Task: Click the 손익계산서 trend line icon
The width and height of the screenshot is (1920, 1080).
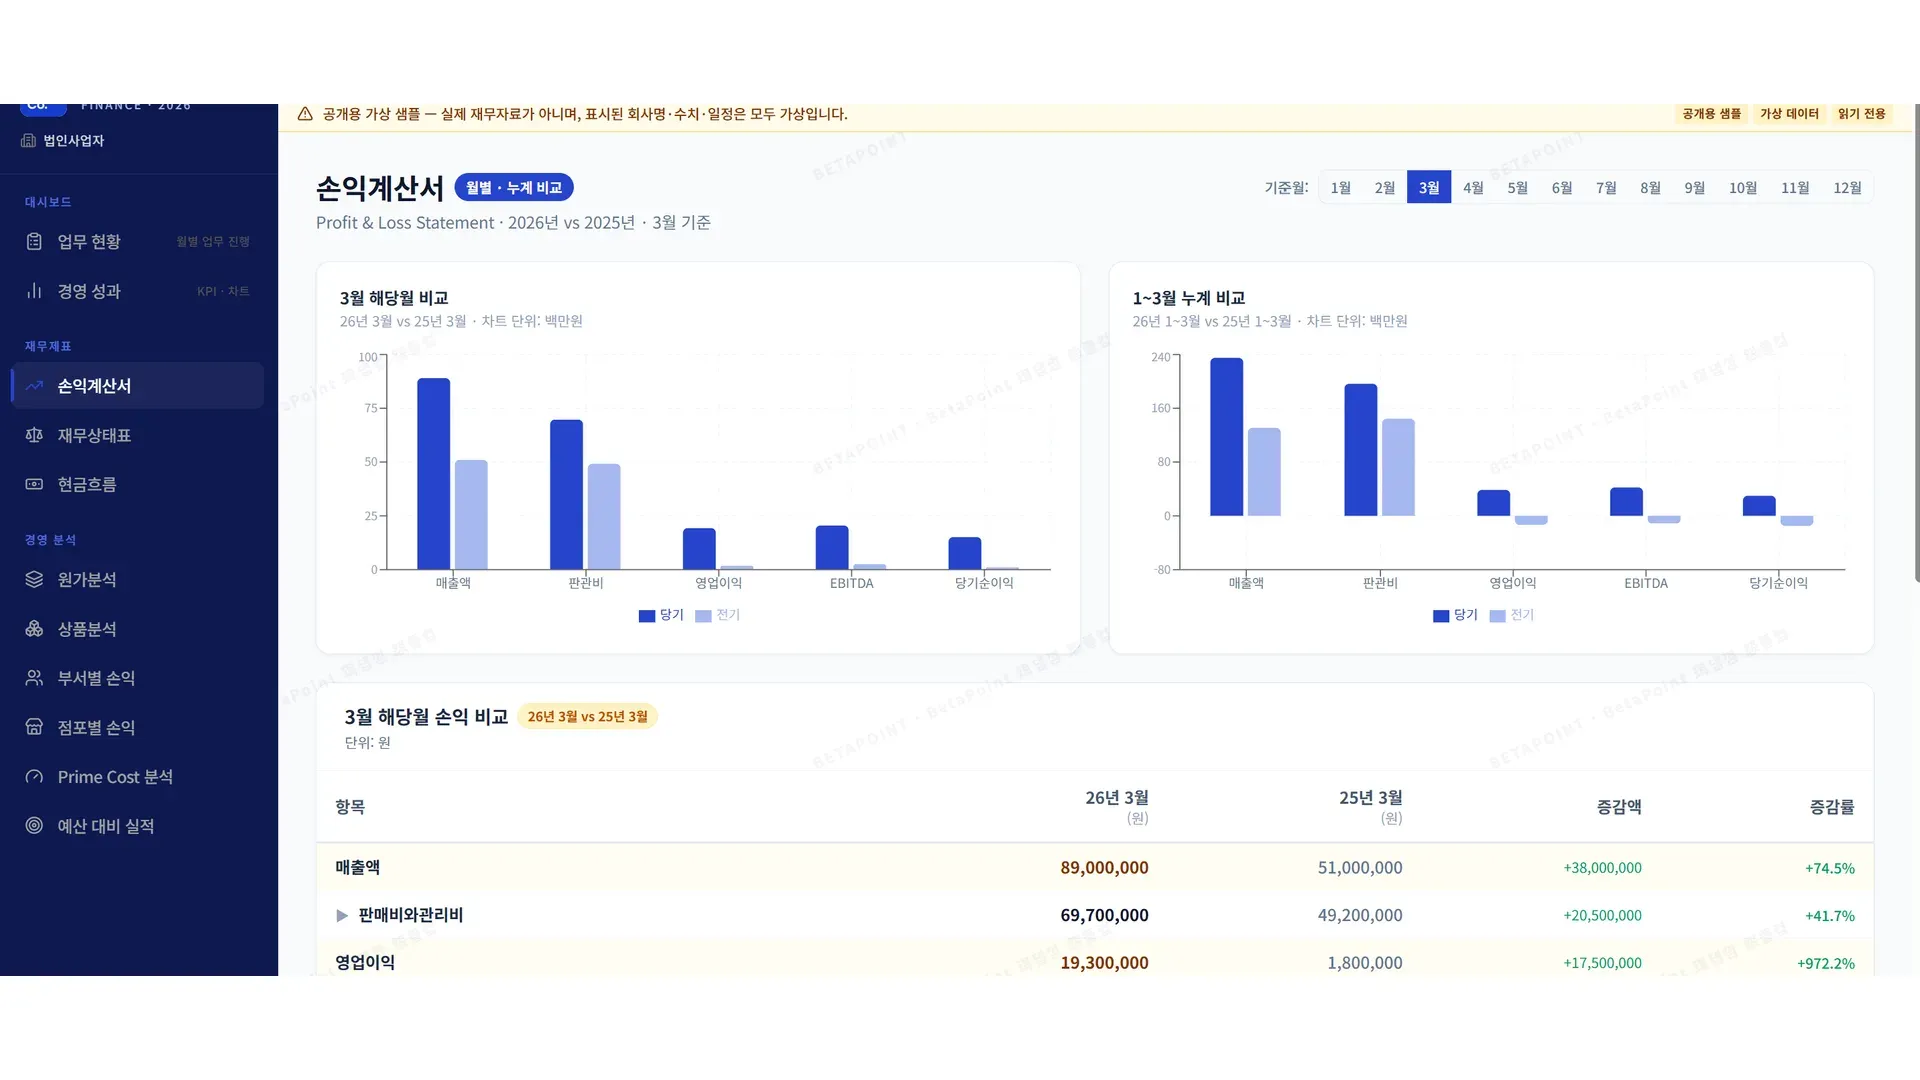Action: (x=34, y=386)
